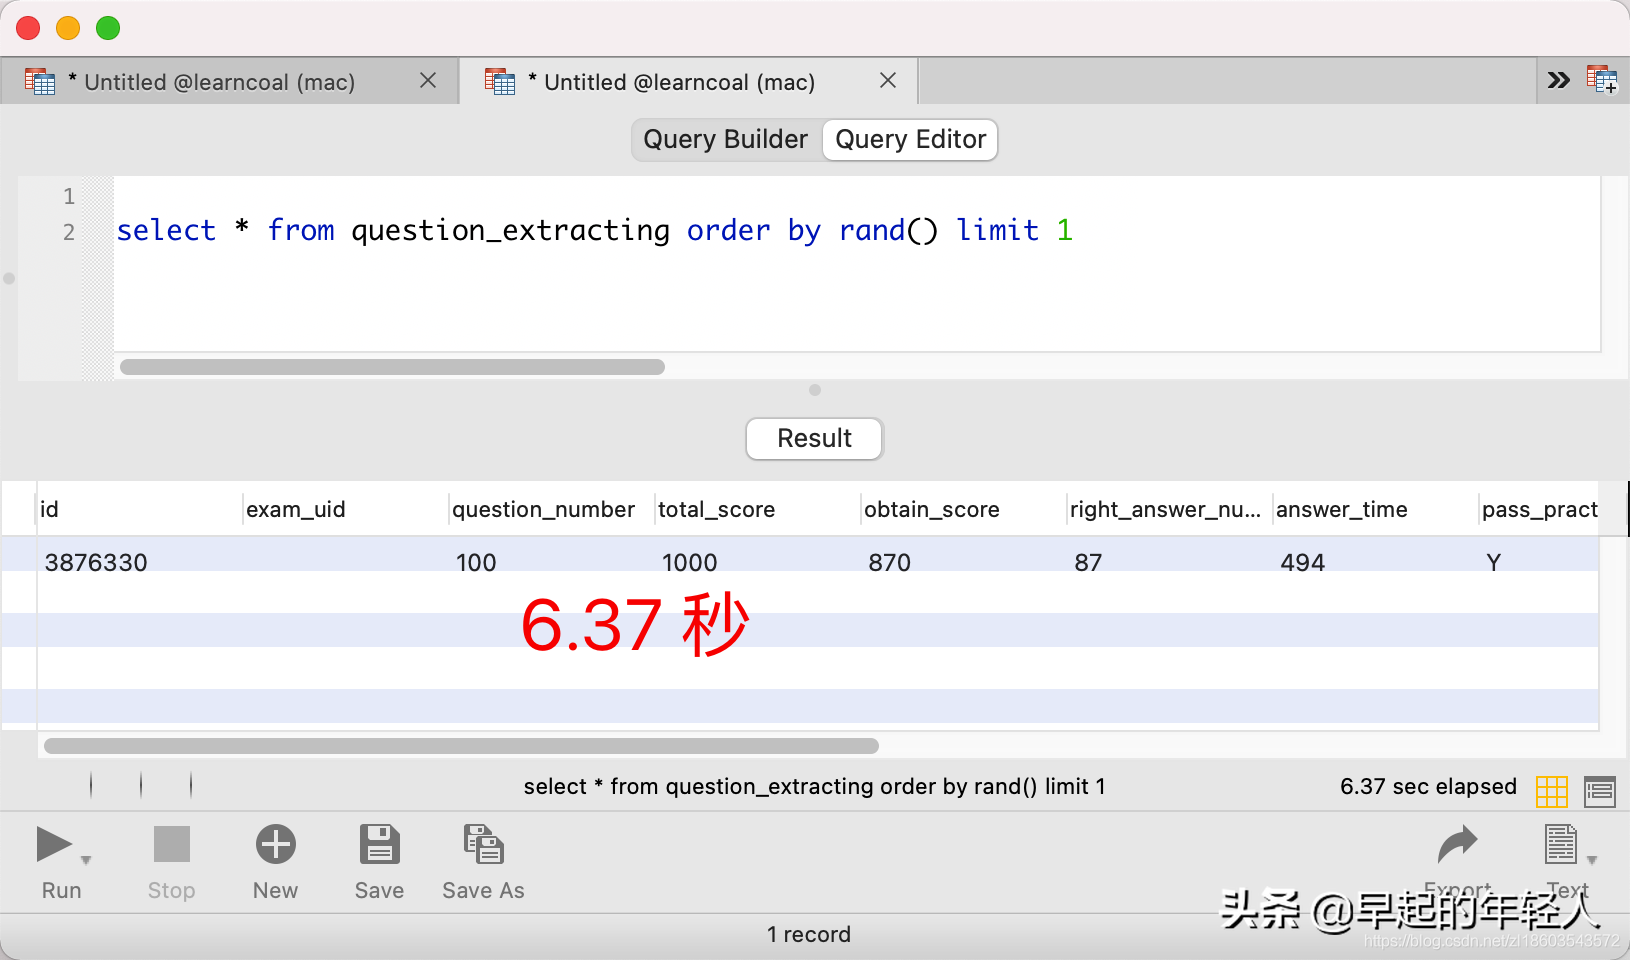Screen dimensions: 1630x960
Task: Click the 6.37 sec elapsed status text
Action: tap(1428, 787)
